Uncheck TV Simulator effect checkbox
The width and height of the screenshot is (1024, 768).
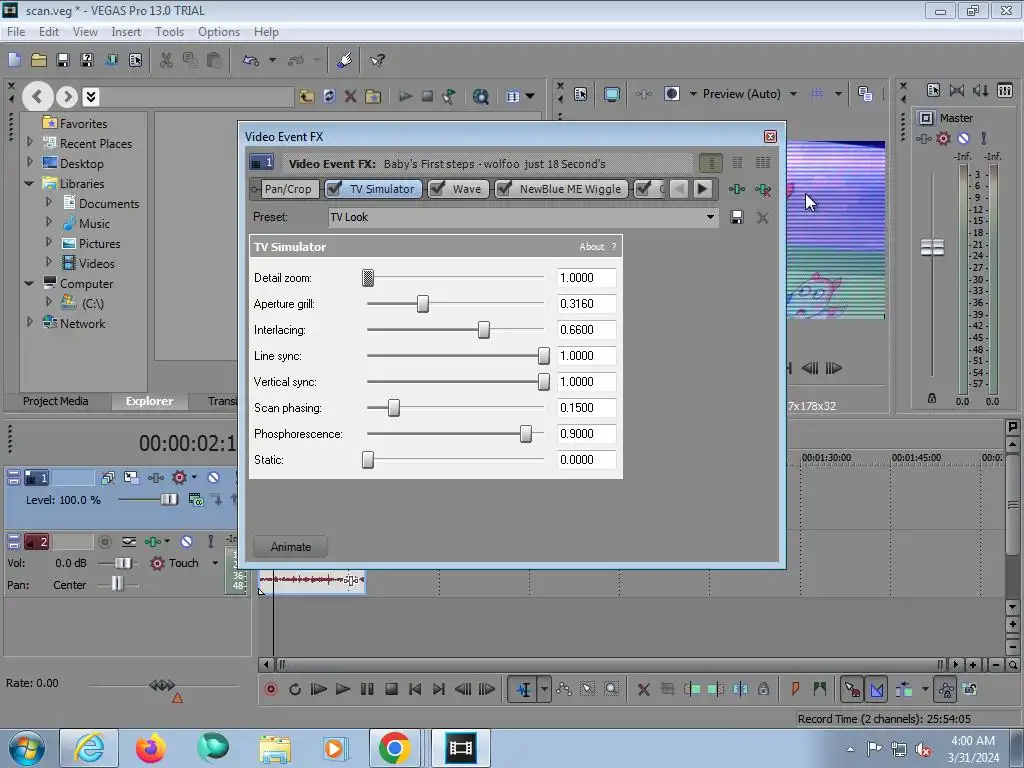click(334, 189)
